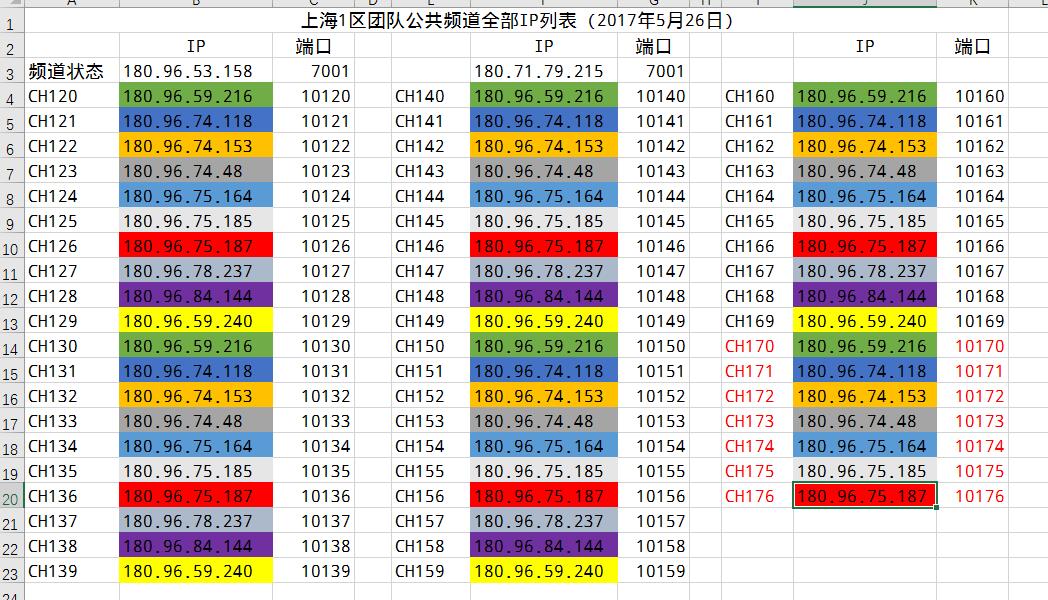Screen dimensions: 1048x600
Task: Click the red port value 10176
Action: coord(979,496)
